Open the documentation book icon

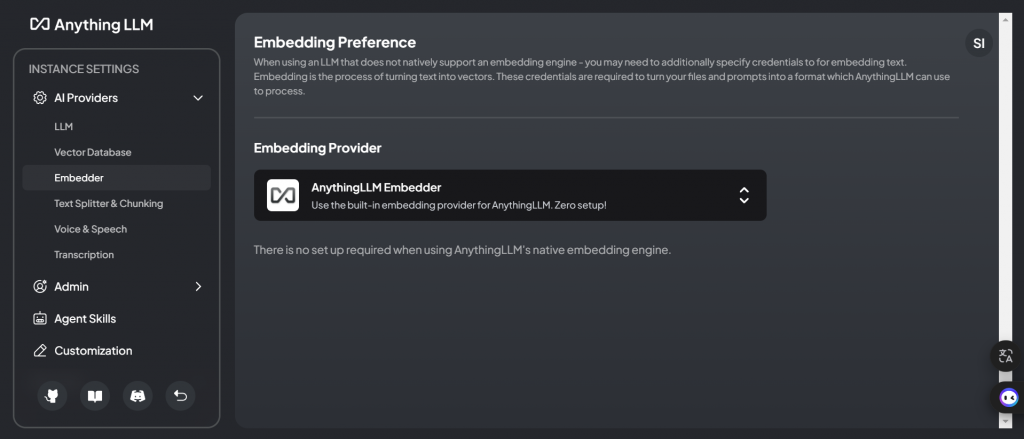click(95, 396)
